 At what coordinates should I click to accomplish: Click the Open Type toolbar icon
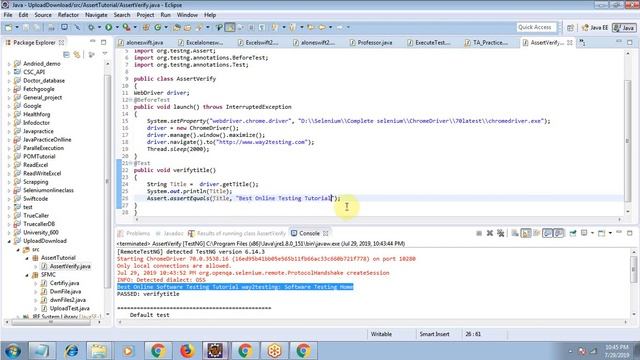click(176, 27)
